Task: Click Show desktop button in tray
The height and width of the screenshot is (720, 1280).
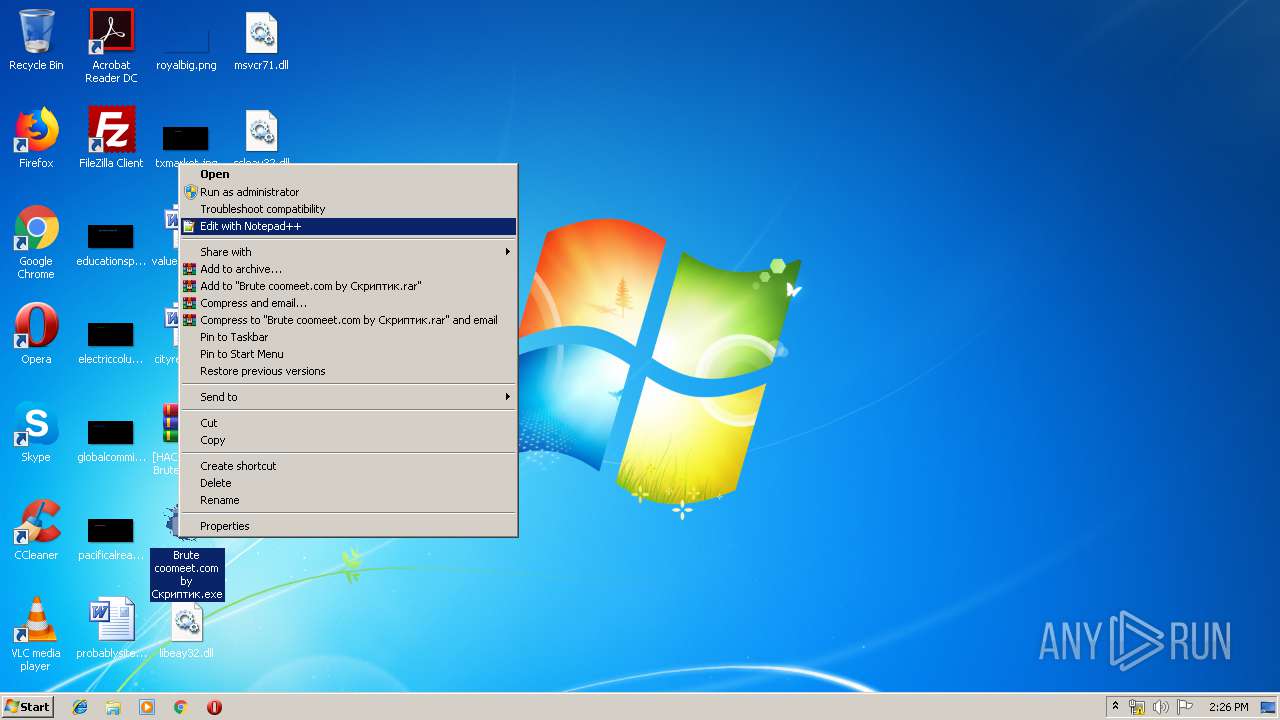Action: coord(1269,707)
